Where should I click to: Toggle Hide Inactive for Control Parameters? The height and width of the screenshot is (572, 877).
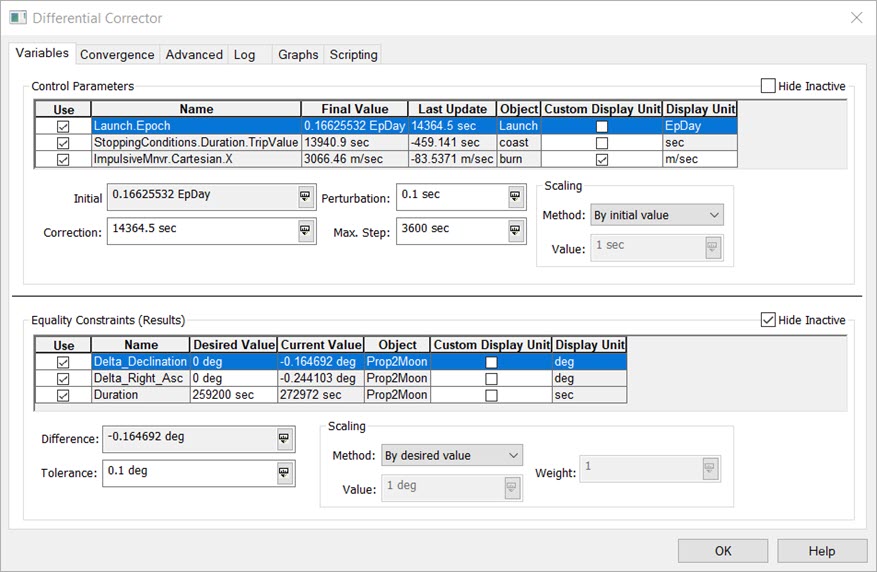click(768, 87)
